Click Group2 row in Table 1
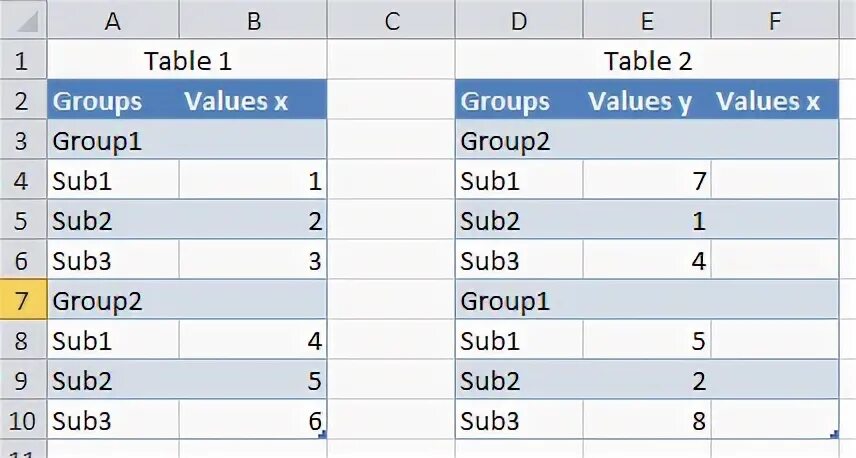This screenshot has width=856, height=458. [187, 301]
